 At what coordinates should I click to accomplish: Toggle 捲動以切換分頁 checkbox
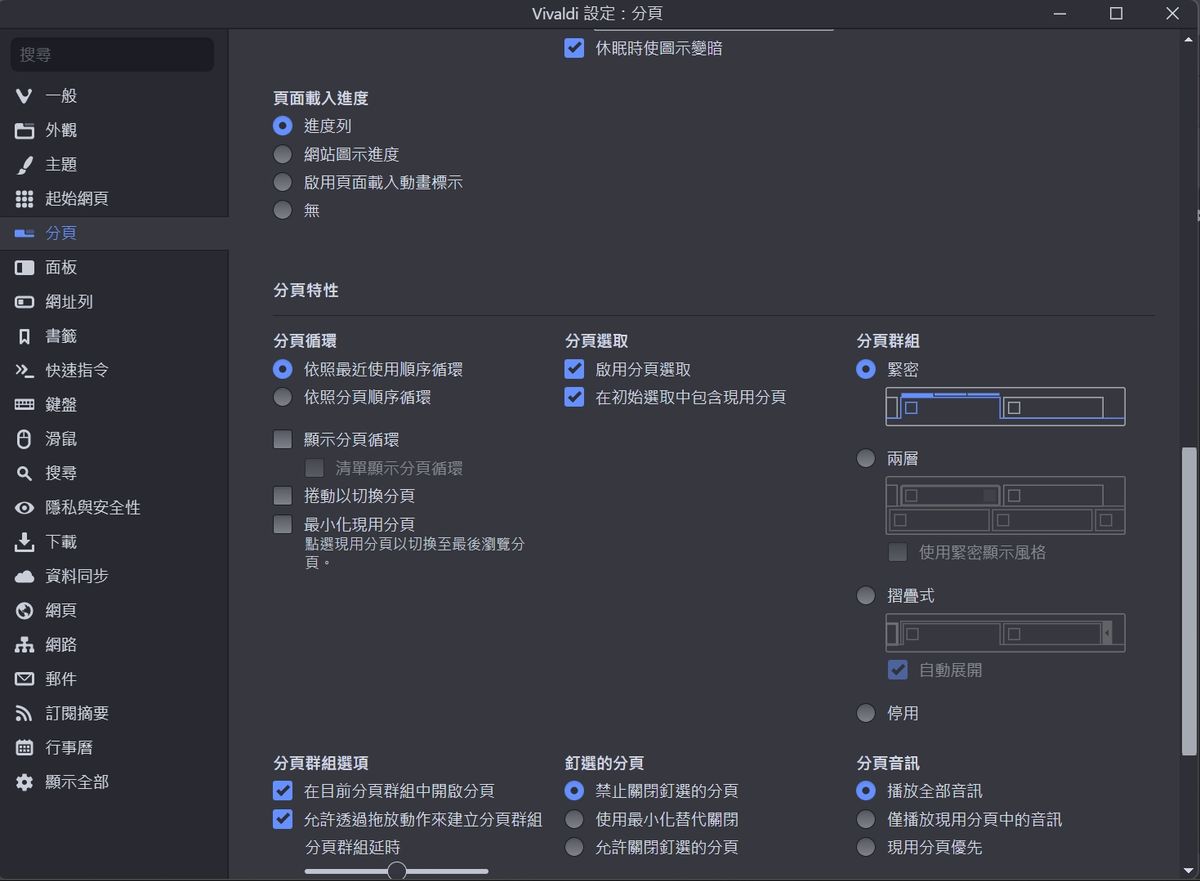(283, 496)
